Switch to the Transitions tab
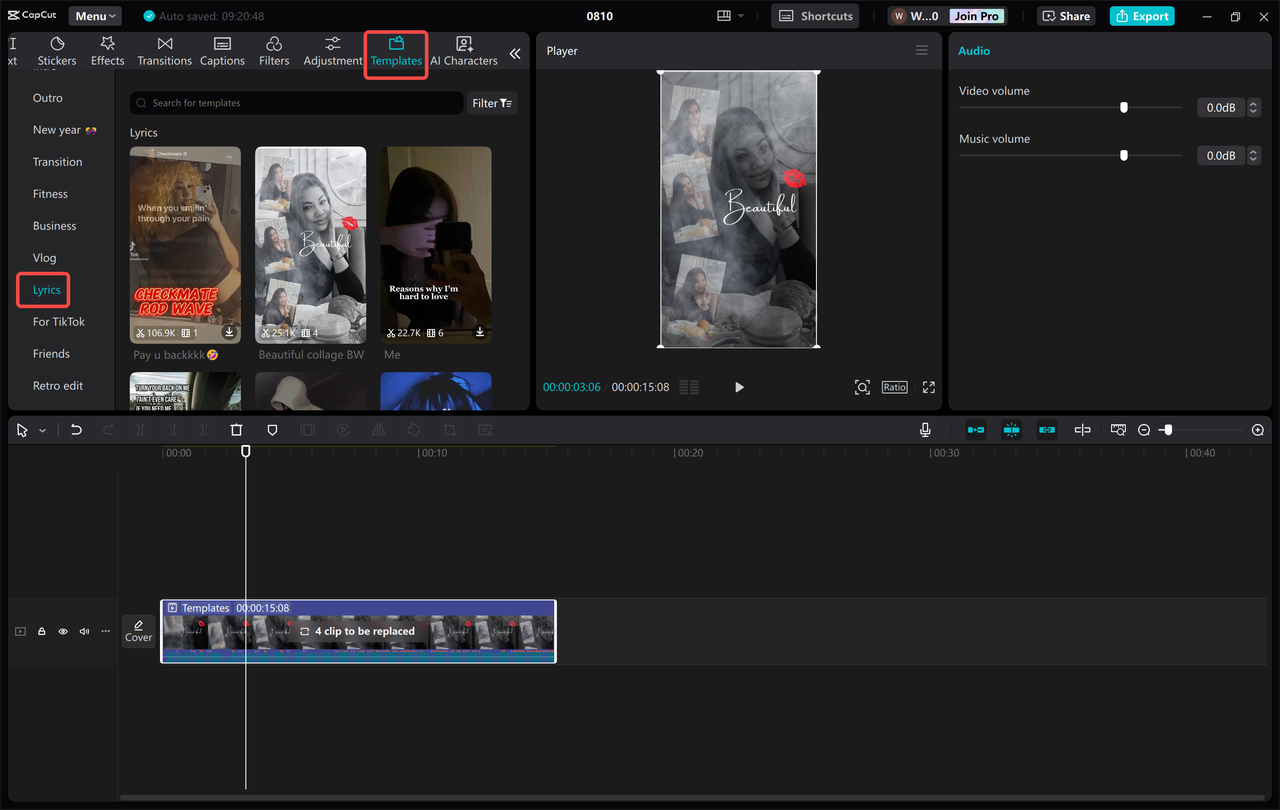The width and height of the screenshot is (1280, 810). click(165, 51)
